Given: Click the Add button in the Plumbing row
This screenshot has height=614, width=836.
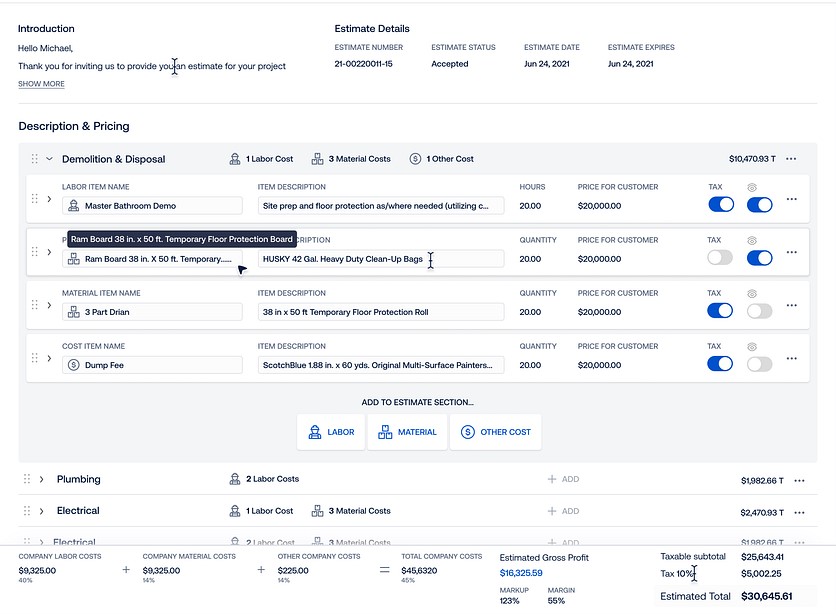Looking at the screenshot, I should point(563,480).
